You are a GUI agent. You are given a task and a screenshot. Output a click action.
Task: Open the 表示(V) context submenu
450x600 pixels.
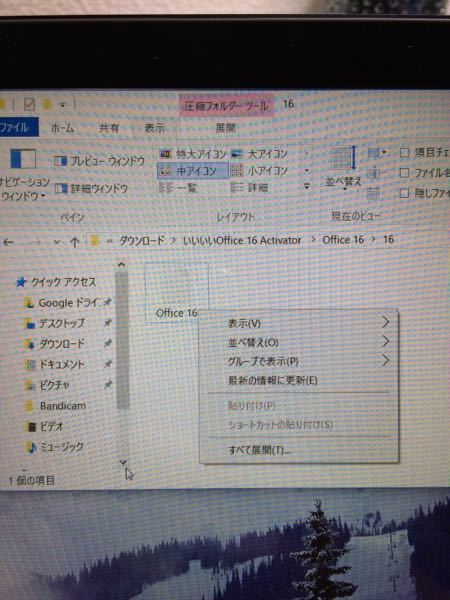[x=299, y=323]
